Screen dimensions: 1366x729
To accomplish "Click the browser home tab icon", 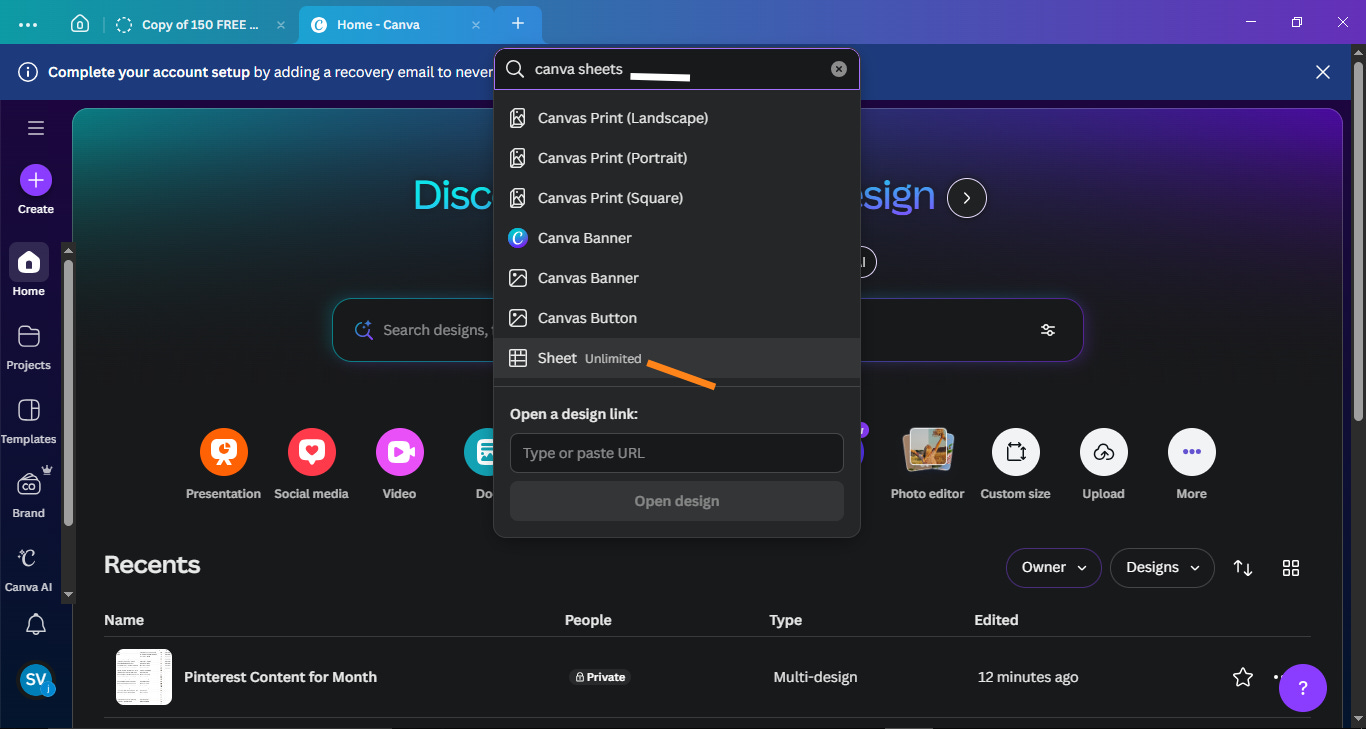I will click(x=80, y=24).
